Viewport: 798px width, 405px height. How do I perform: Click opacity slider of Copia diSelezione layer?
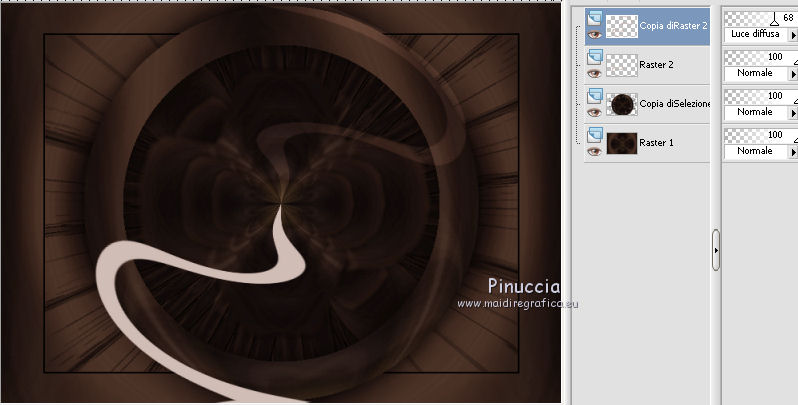[x=761, y=97]
